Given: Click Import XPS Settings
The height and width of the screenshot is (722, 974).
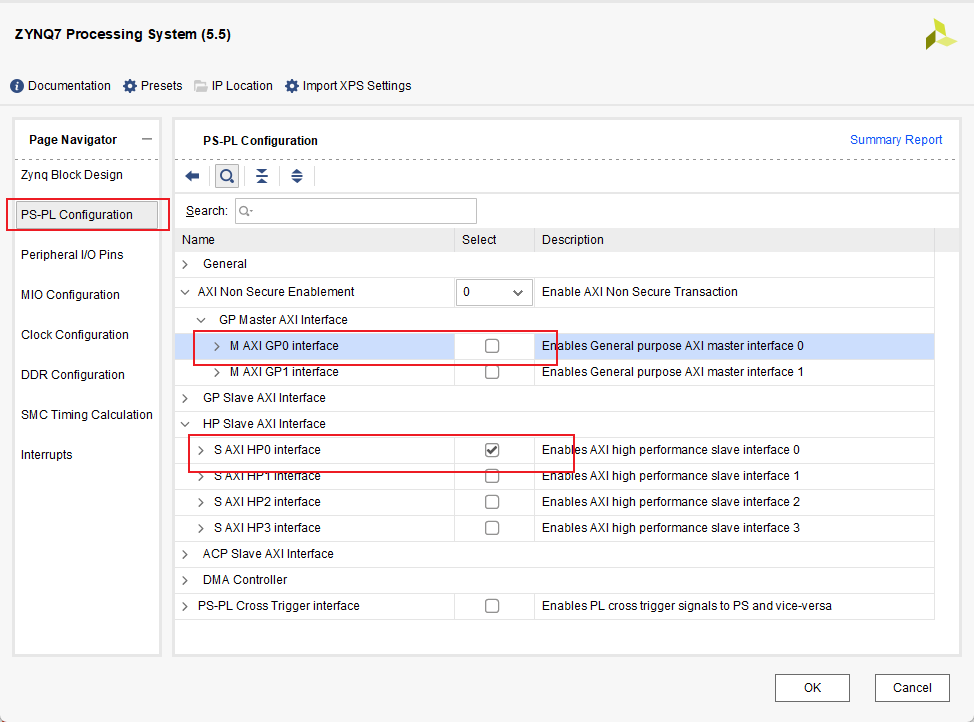Looking at the screenshot, I should tap(348, 86).
